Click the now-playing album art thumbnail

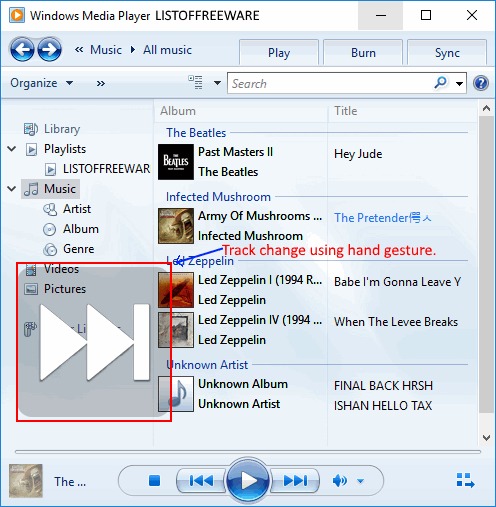26,481
